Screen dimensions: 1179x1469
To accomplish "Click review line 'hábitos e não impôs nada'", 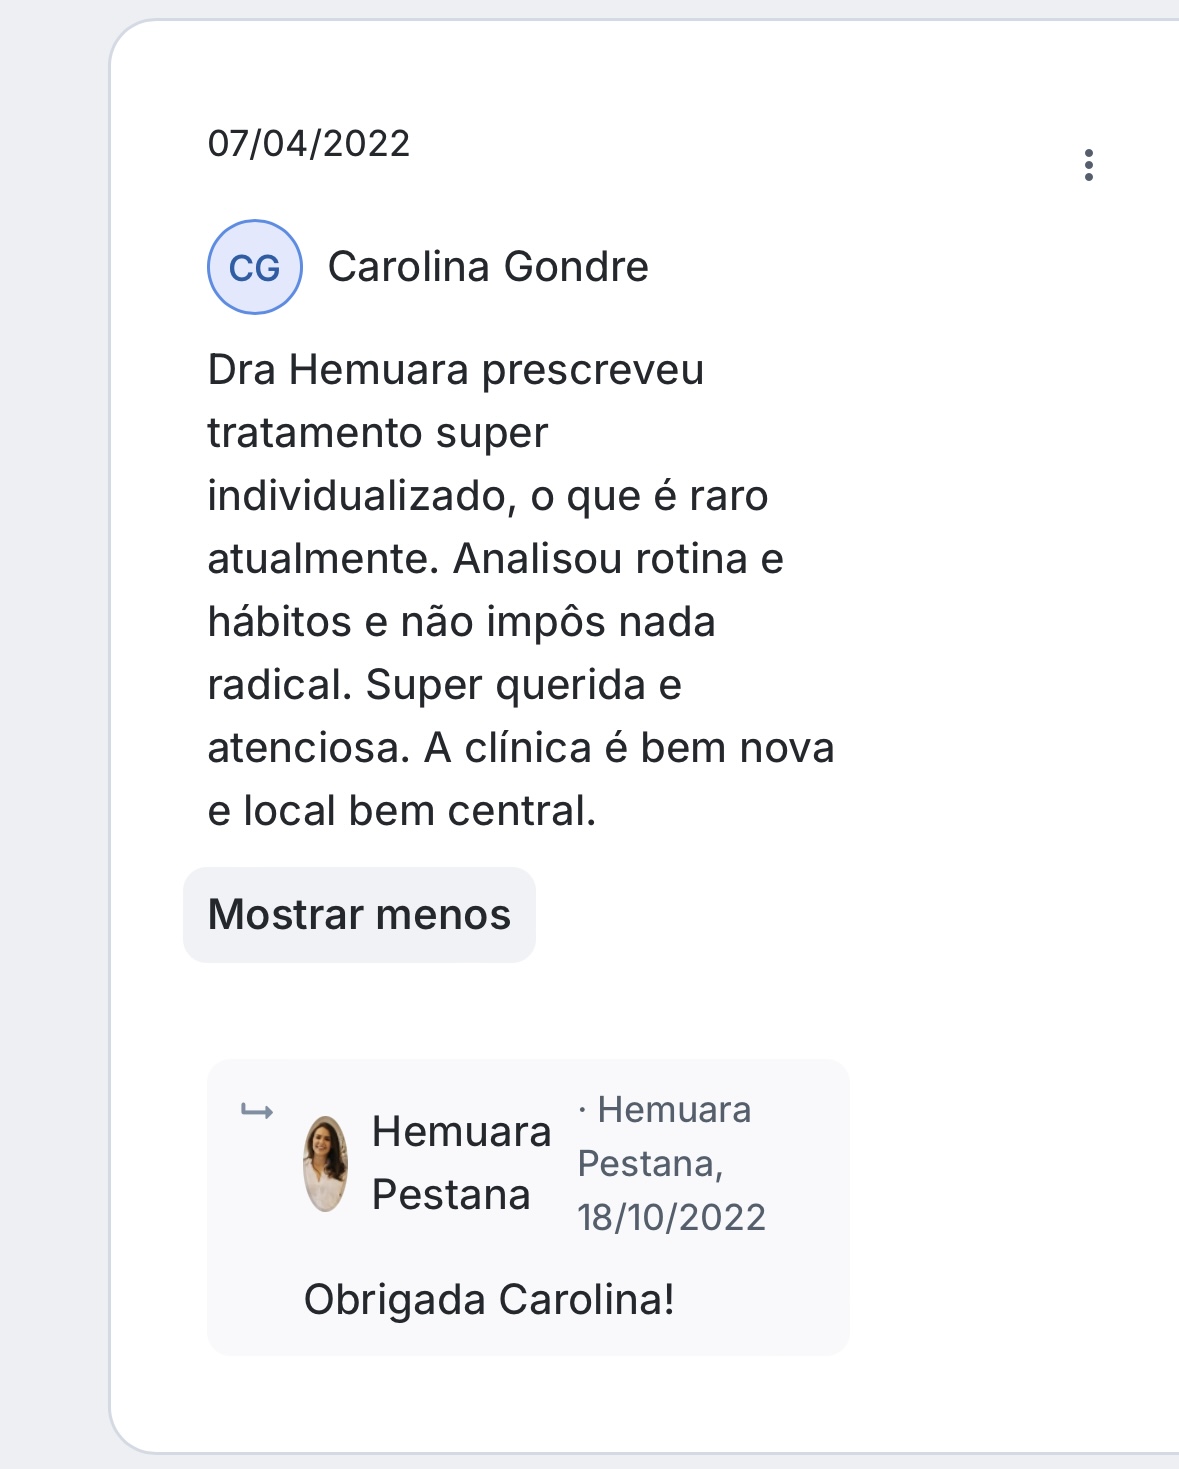I will tap(461, 622).
